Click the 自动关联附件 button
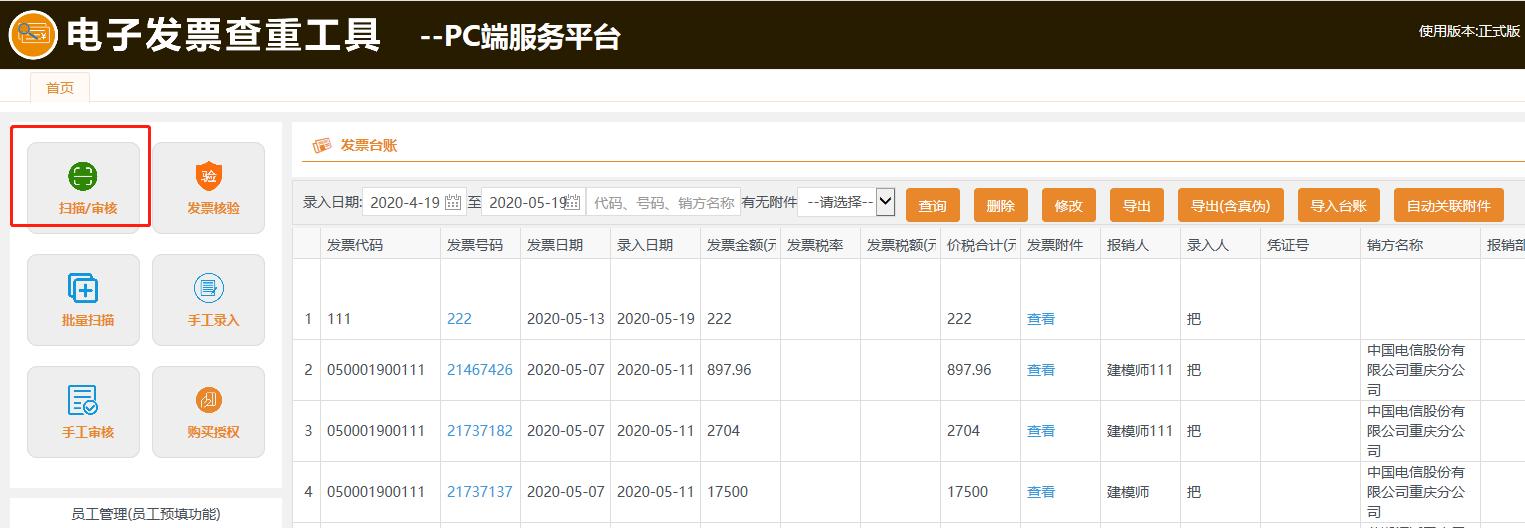 [x=1448, y=205]
